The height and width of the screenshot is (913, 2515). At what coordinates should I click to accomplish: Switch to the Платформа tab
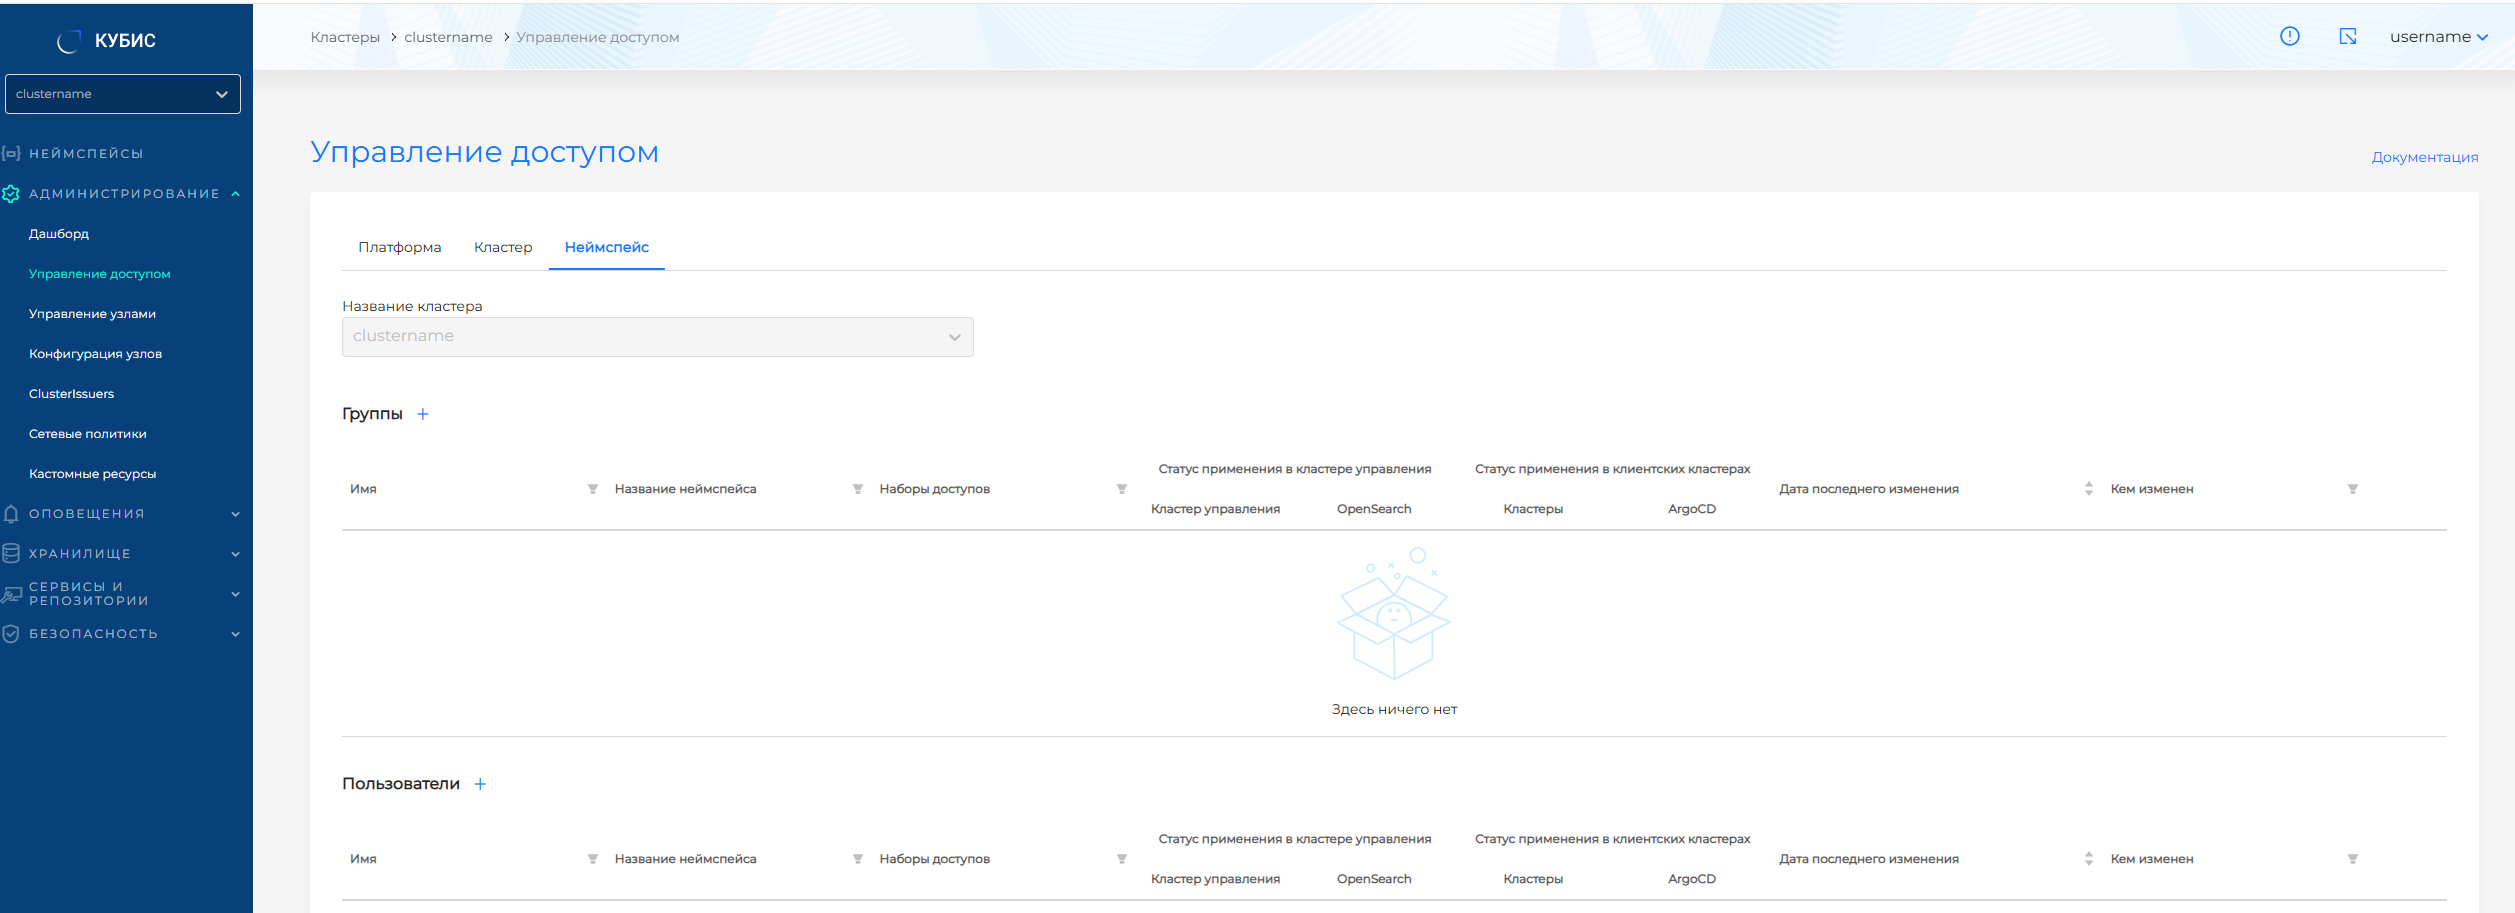pyautogui.click(x=399, y=247)
